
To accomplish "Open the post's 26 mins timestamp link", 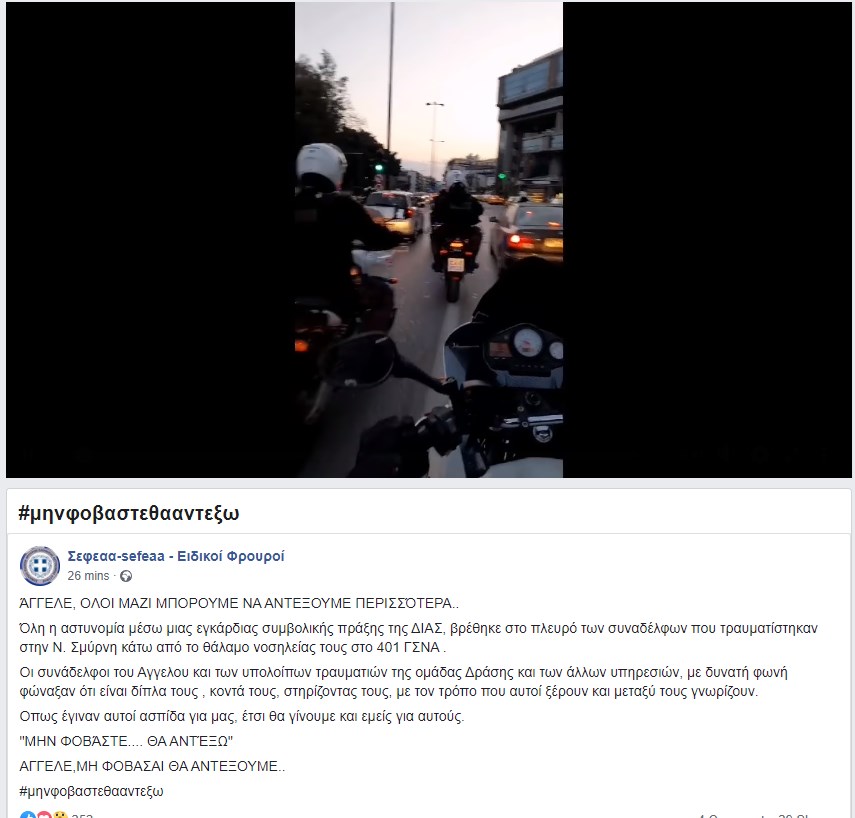I will [x=88, y=576].
